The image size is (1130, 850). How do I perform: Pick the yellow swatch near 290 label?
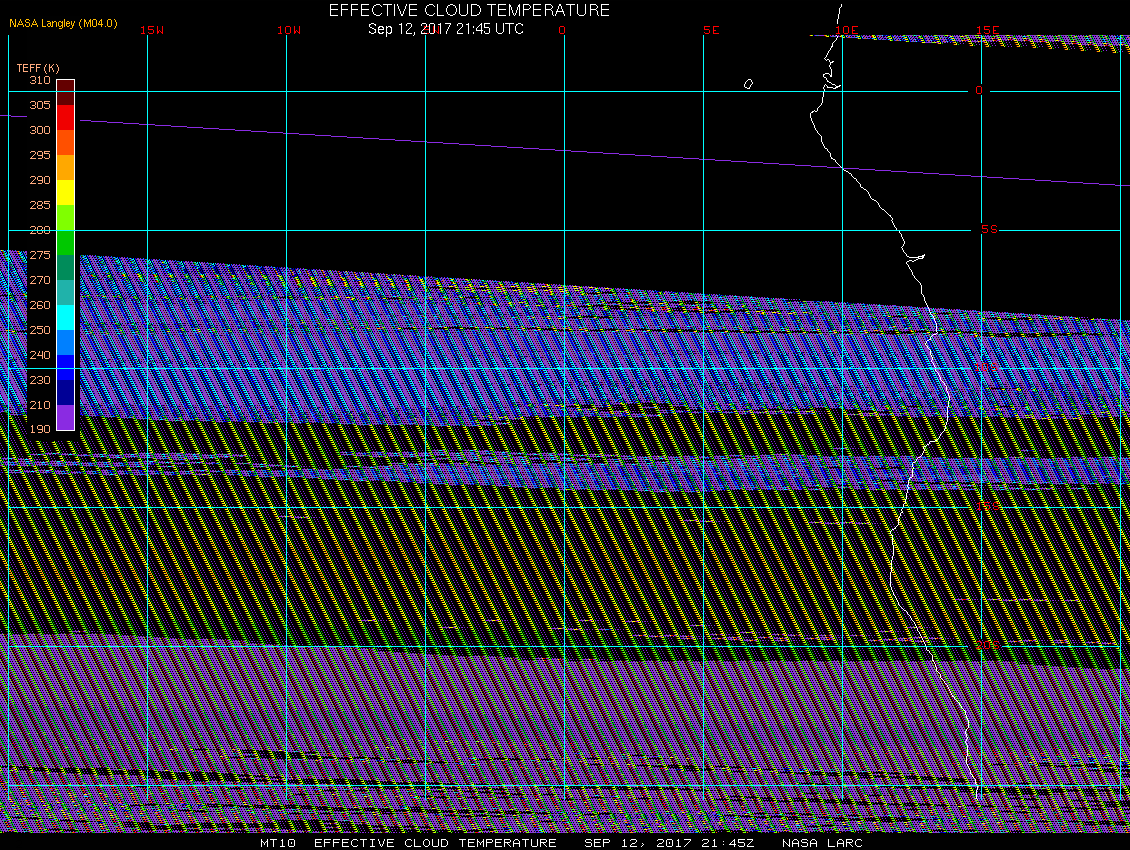tap(65, 192)
